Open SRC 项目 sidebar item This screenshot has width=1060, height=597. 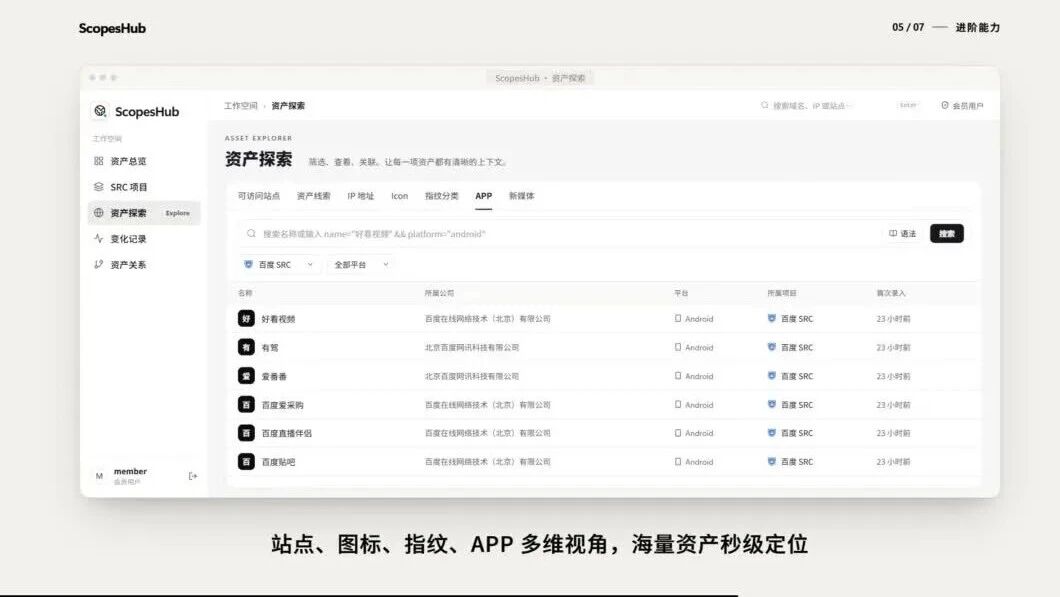coord(144,187)
